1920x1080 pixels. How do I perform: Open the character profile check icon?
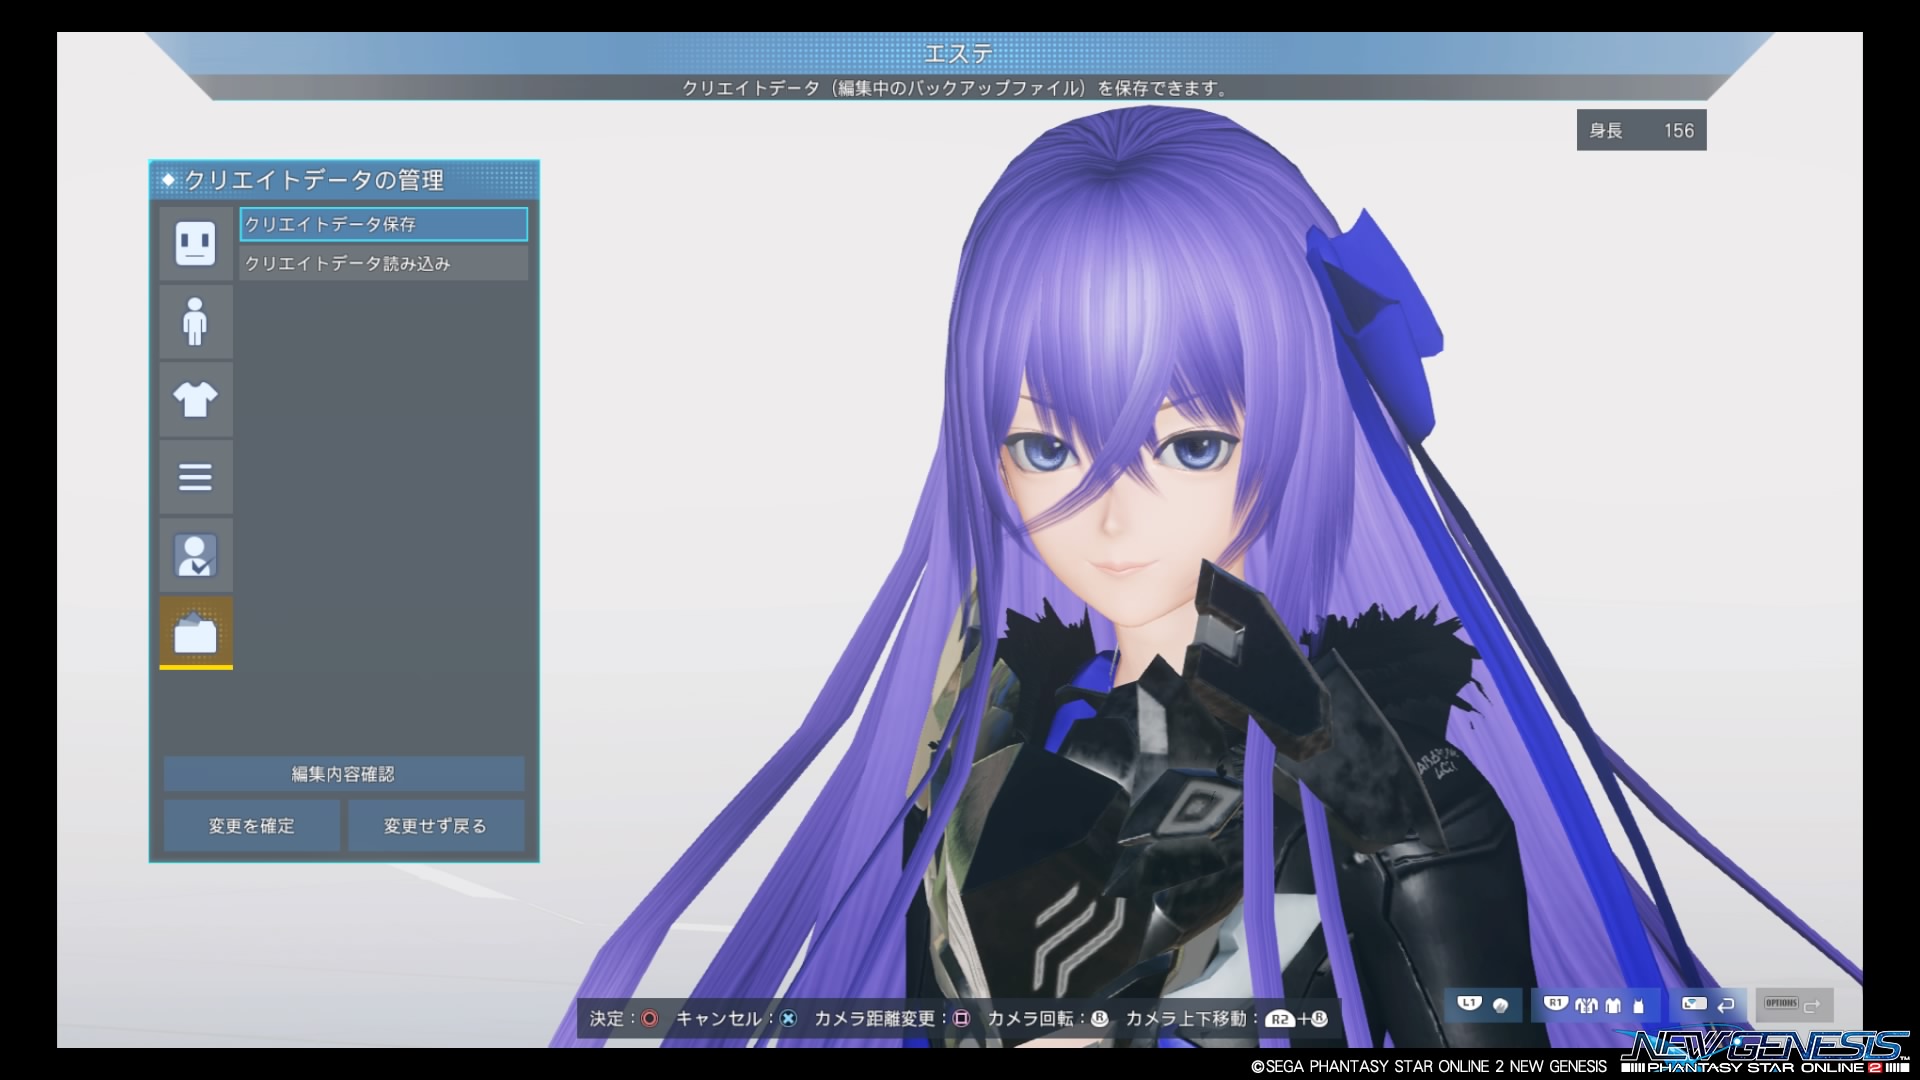pyautogui.click(x=196, y=555)
